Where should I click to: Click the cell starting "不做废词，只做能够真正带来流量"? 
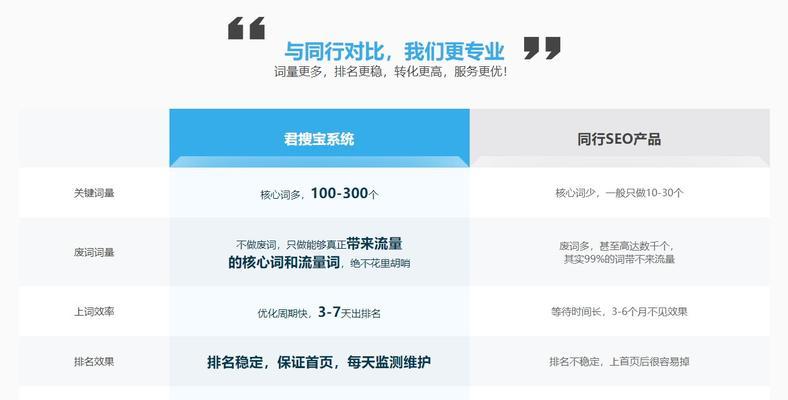pyautogui.click(x=319, y=253)
